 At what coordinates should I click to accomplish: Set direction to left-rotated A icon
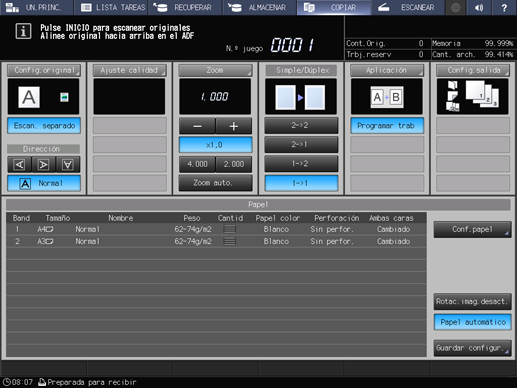click(x=19, y=164)
